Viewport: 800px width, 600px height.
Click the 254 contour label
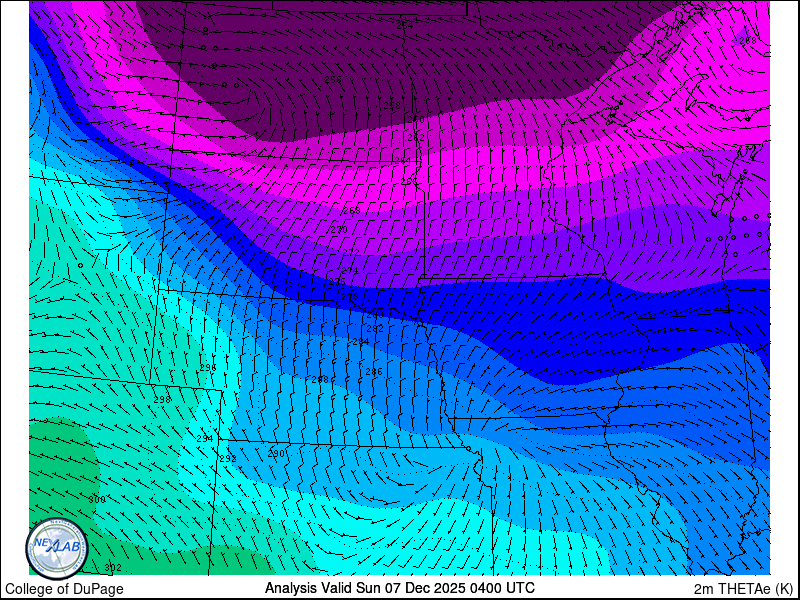pyautogui.click(x=405, y=25)
